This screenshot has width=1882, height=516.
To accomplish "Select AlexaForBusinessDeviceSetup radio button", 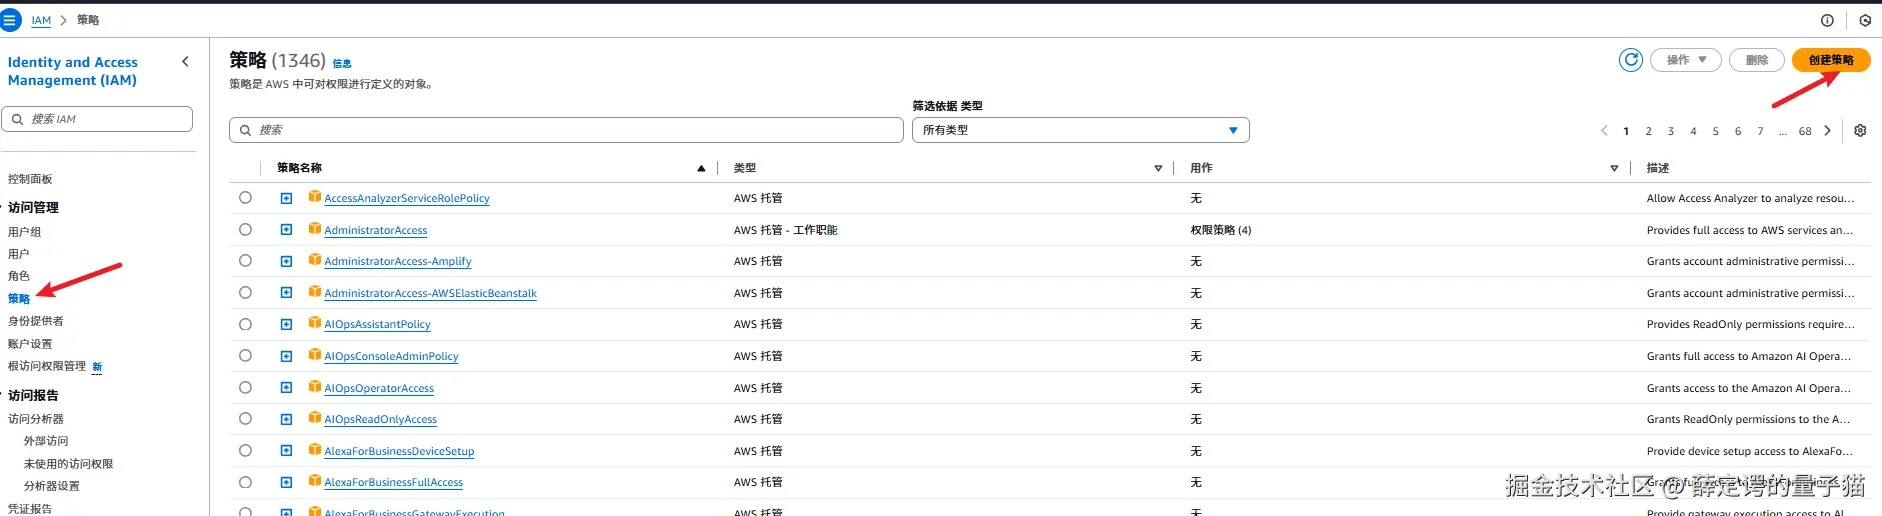I will (245, 451).
